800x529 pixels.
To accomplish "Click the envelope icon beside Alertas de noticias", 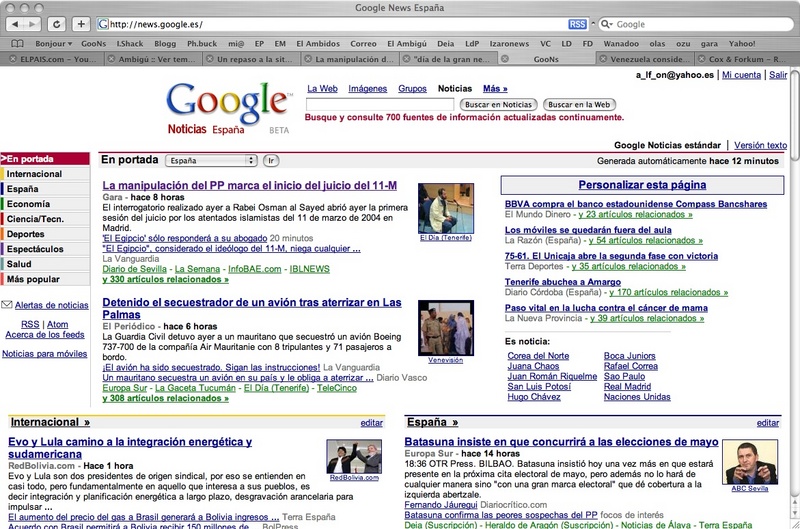I will (x=8, y=305).
